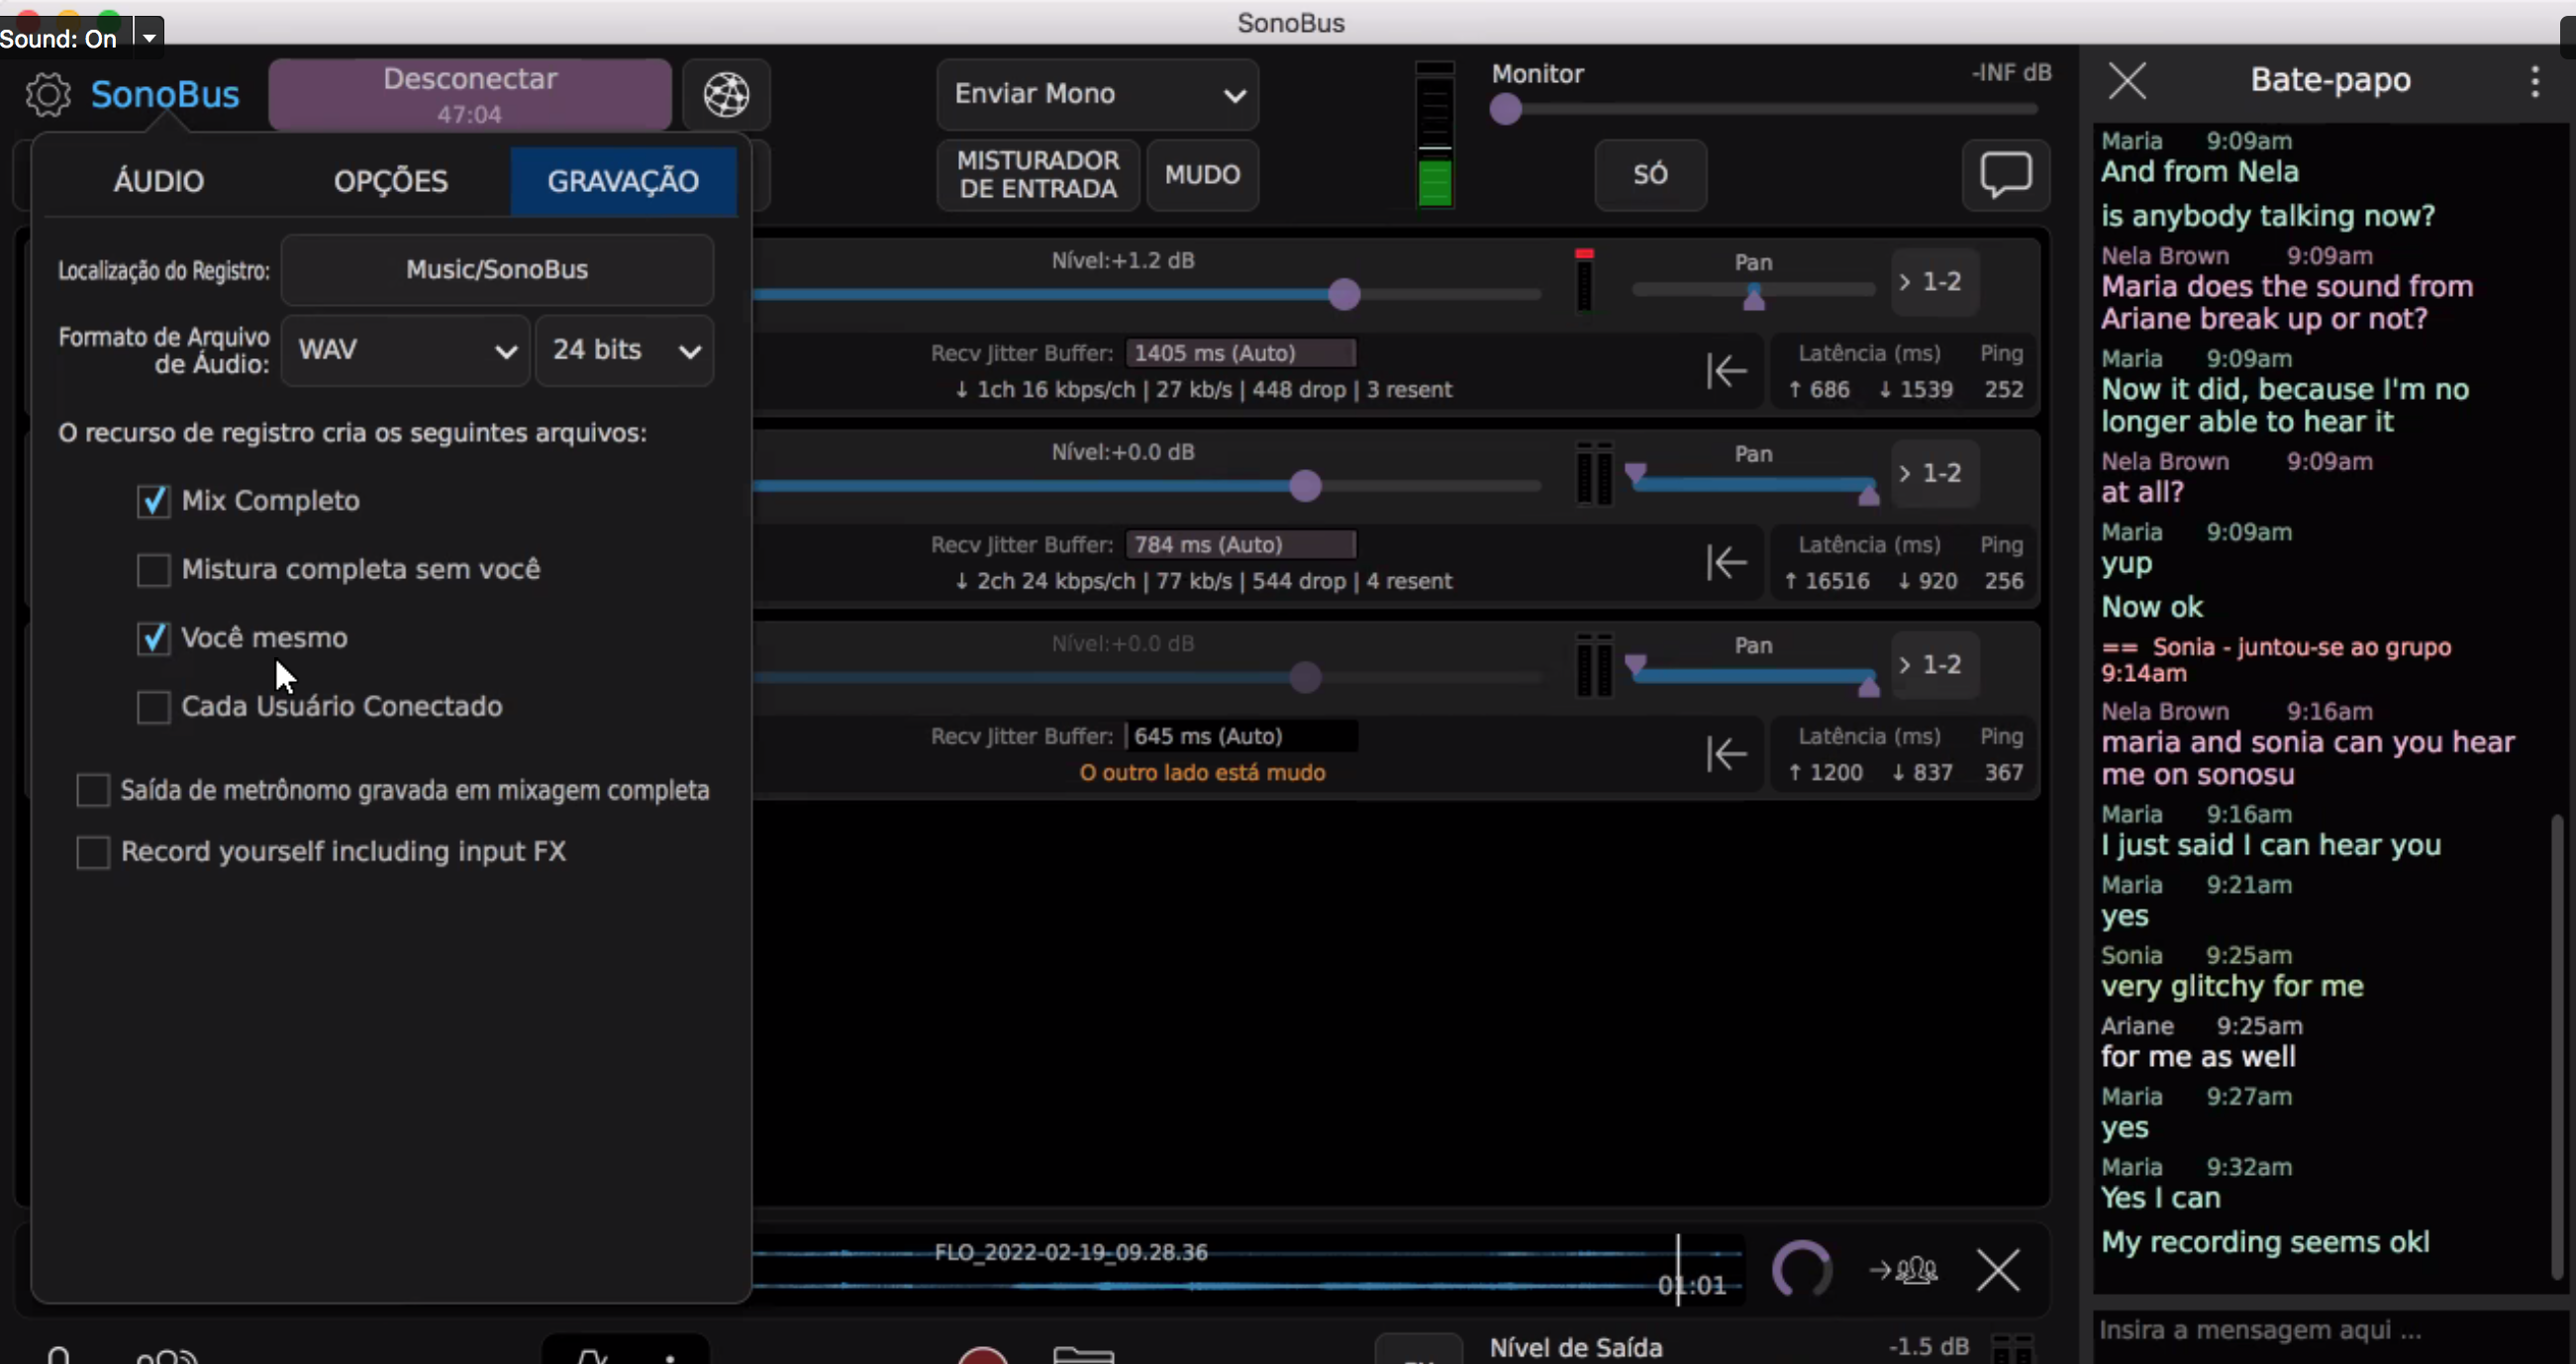Open the WAV file format dropdown
Image resolution: width=2576 pixels, height=1364 pixels.
tap(405, 350)
